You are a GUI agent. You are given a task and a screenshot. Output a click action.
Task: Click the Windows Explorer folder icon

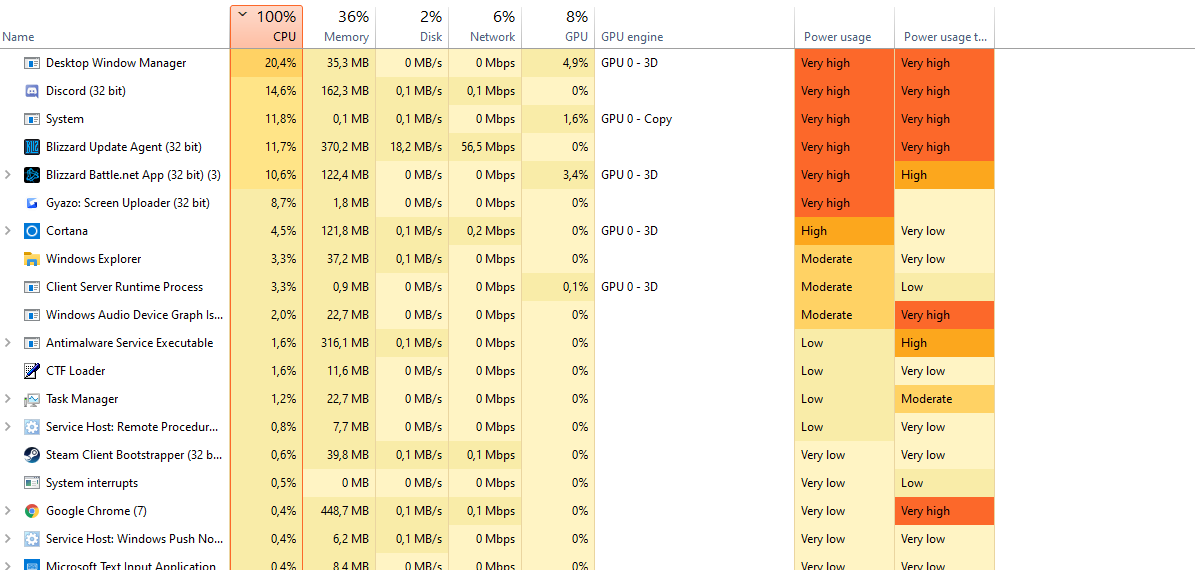(x=32, y=259)
